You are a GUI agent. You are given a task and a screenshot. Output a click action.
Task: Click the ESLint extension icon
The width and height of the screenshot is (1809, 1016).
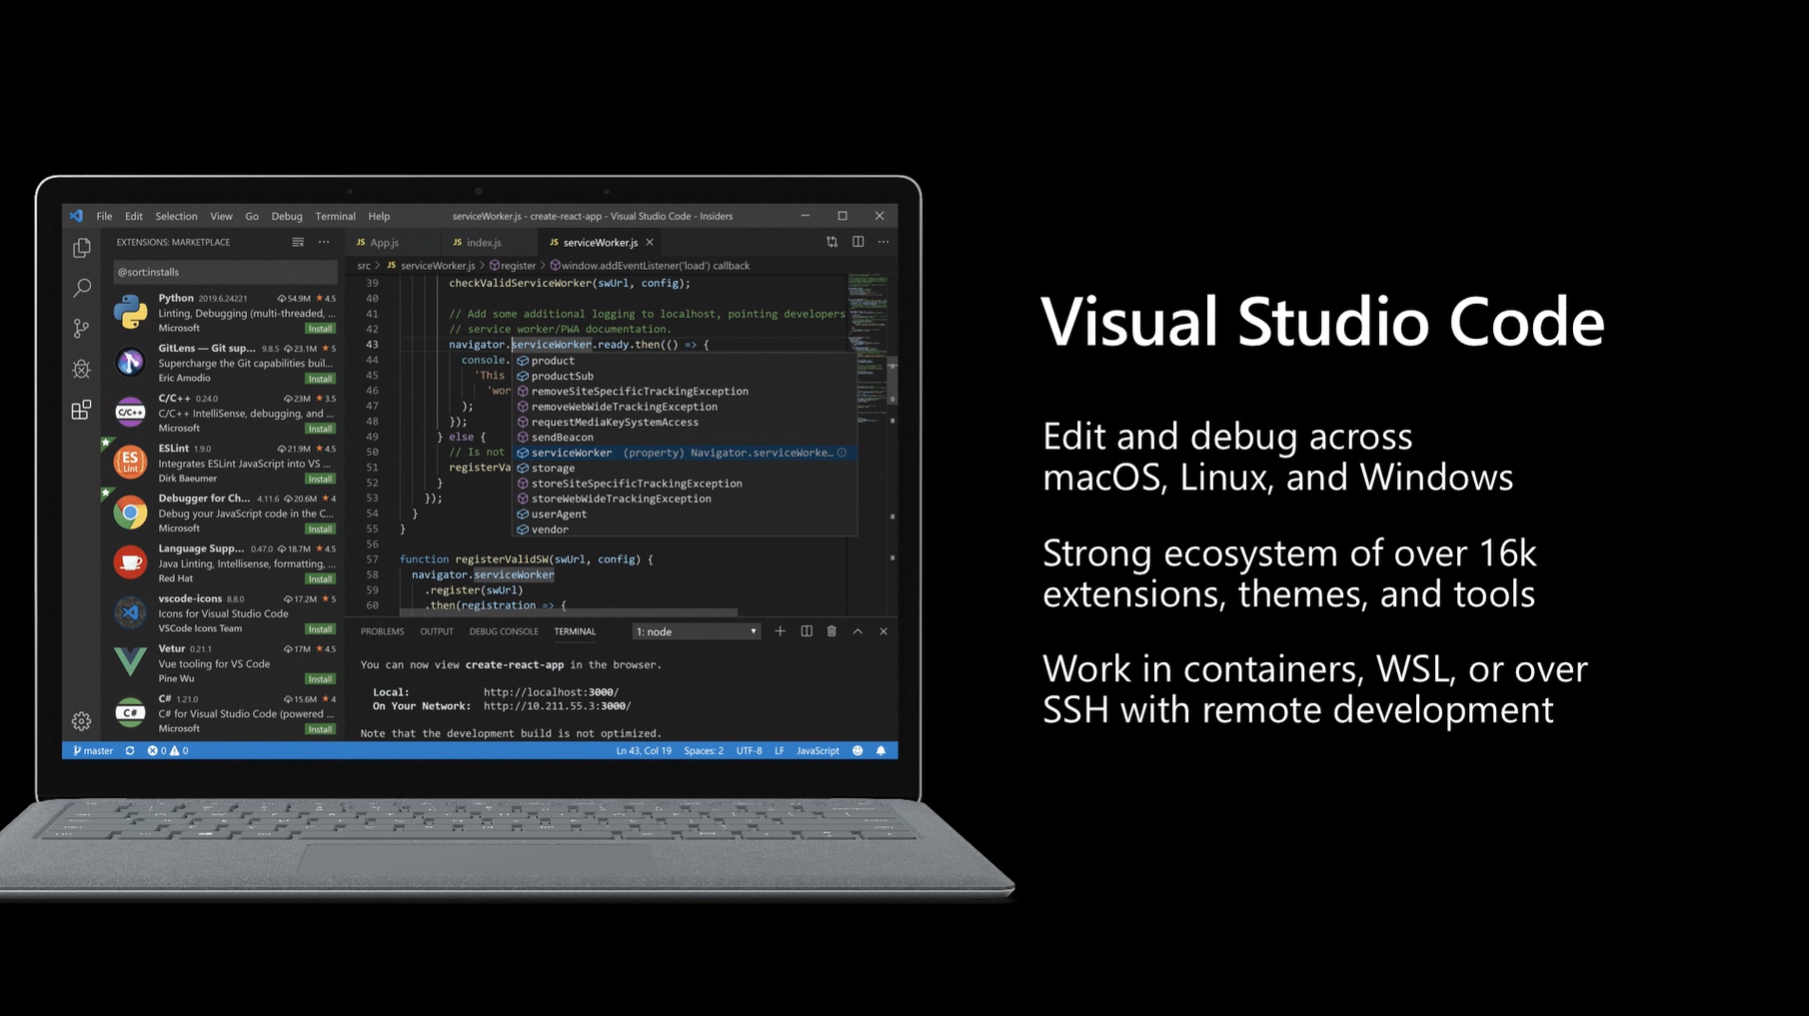[130, 462]
